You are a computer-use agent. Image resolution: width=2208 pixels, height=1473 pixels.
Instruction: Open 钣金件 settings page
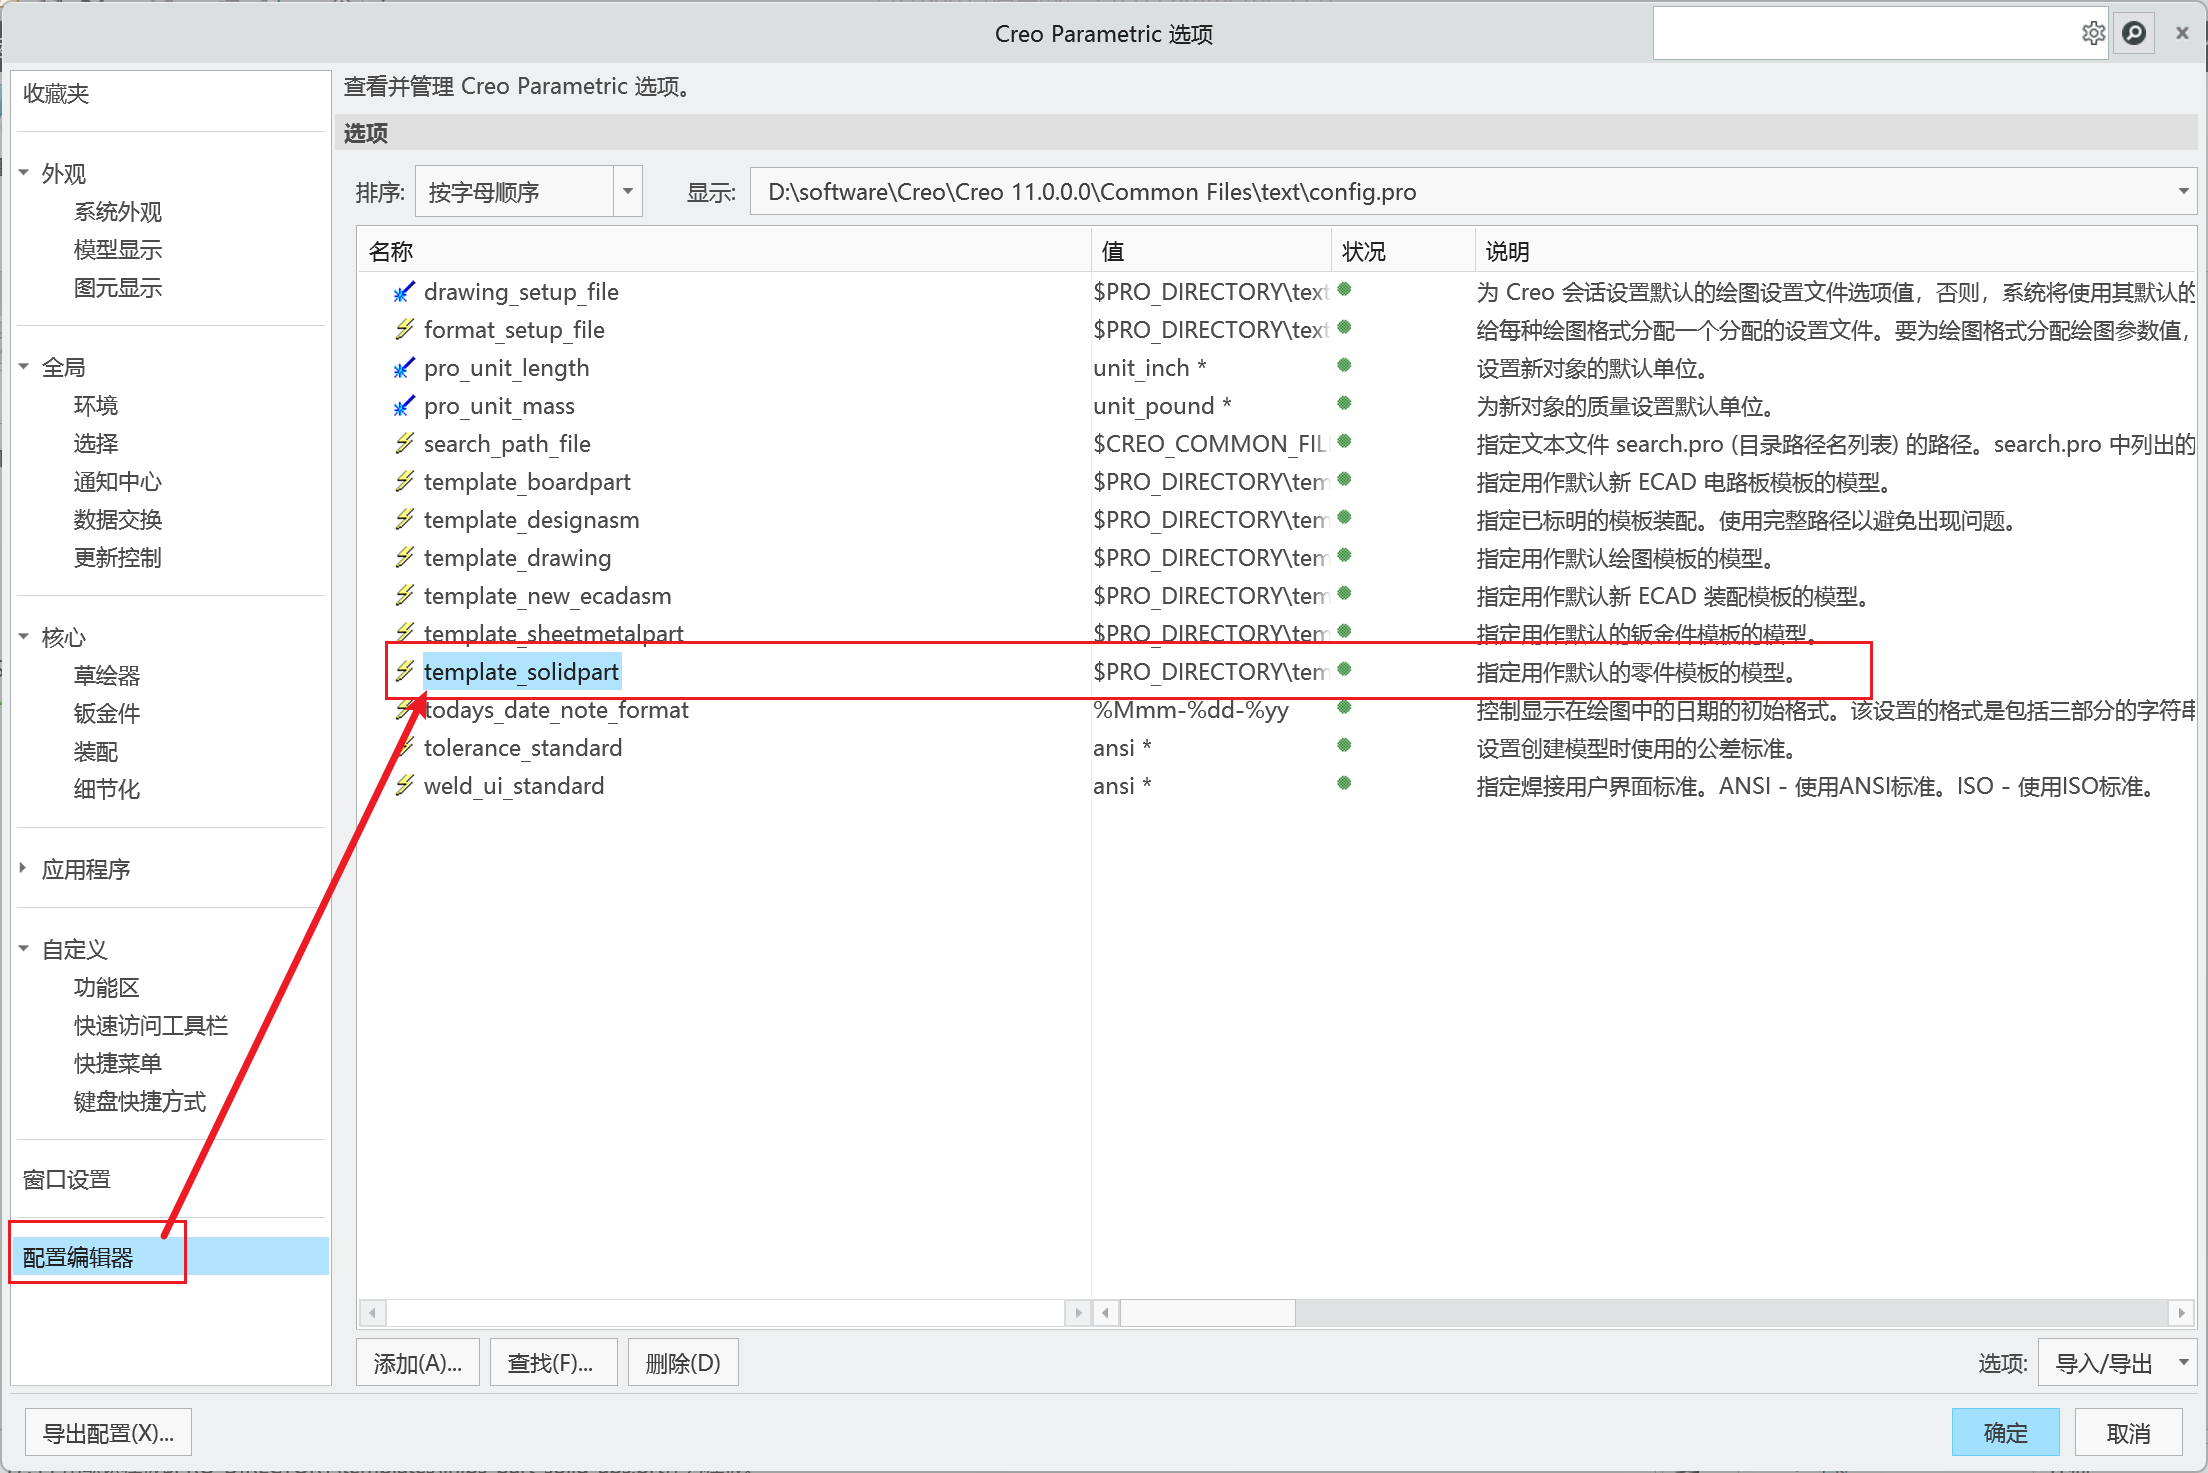click(x=107, y=714)
